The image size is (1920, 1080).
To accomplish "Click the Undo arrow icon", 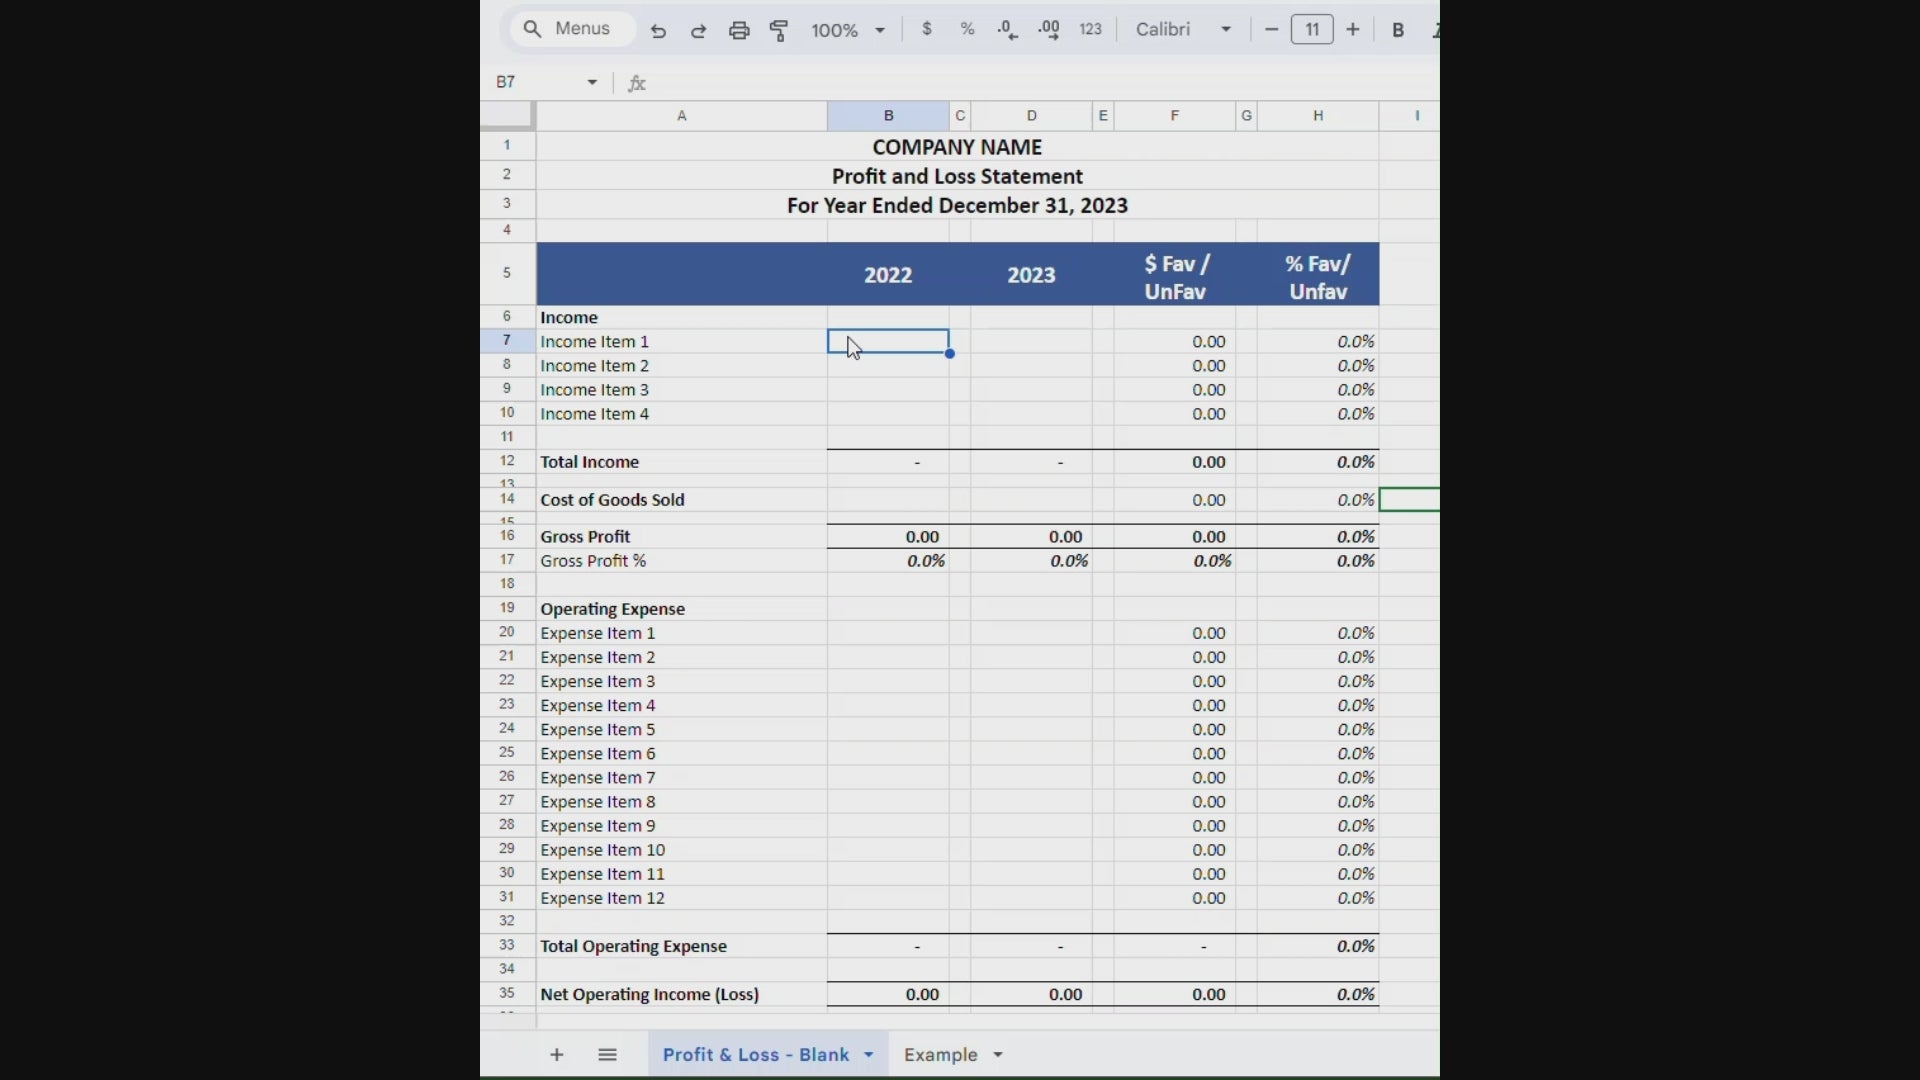I will (x=658, y=30).
